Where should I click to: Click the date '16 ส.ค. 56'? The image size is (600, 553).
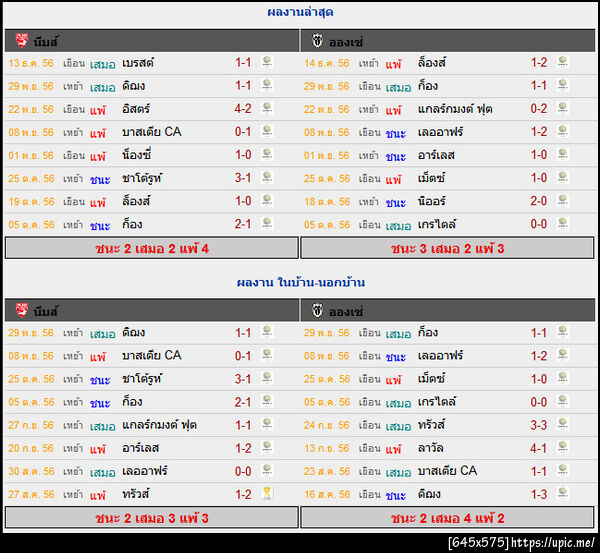click(x=327, y=494)
